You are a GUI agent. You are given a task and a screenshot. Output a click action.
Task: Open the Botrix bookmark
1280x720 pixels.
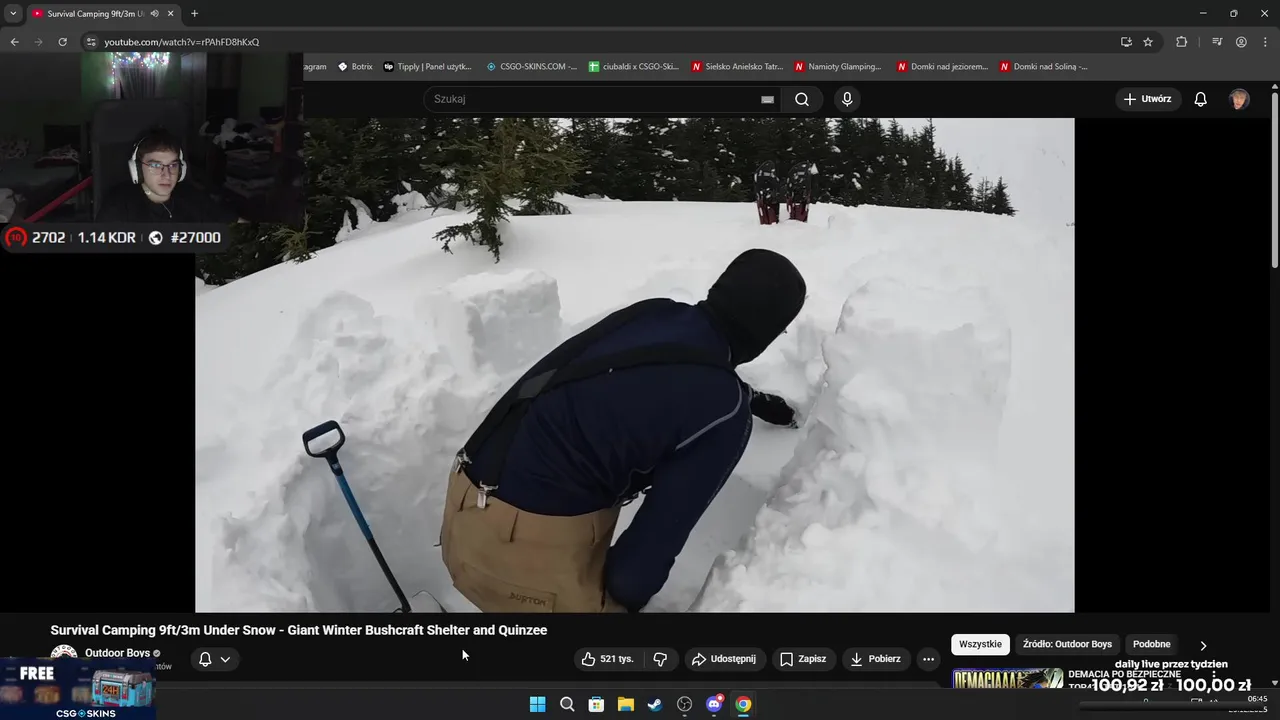pos(355,67)
